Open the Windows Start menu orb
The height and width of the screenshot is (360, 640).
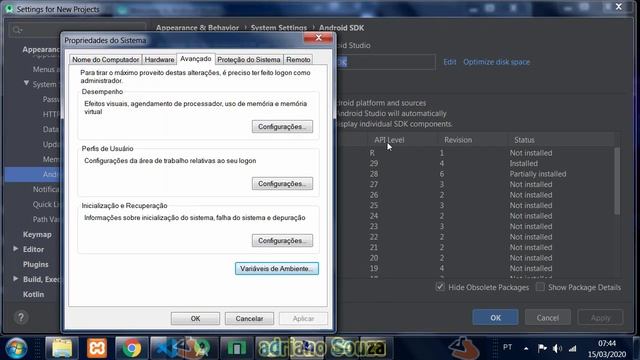[16, 348]
